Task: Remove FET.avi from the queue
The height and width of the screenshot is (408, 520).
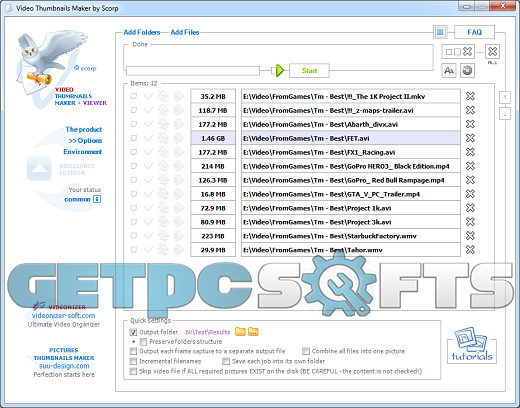Action: pyautogui.click(x=470, y=138)
